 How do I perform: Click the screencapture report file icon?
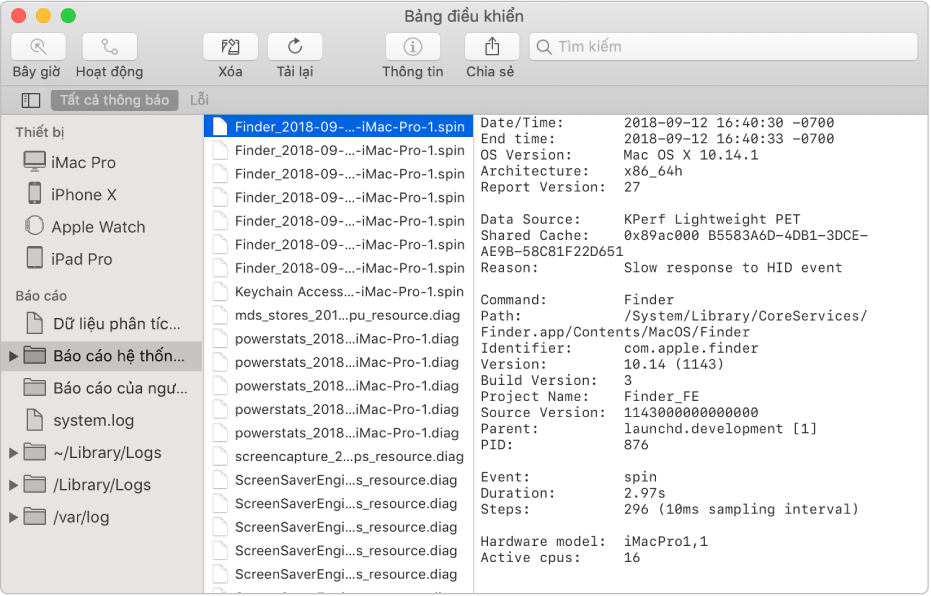point(220,456)
